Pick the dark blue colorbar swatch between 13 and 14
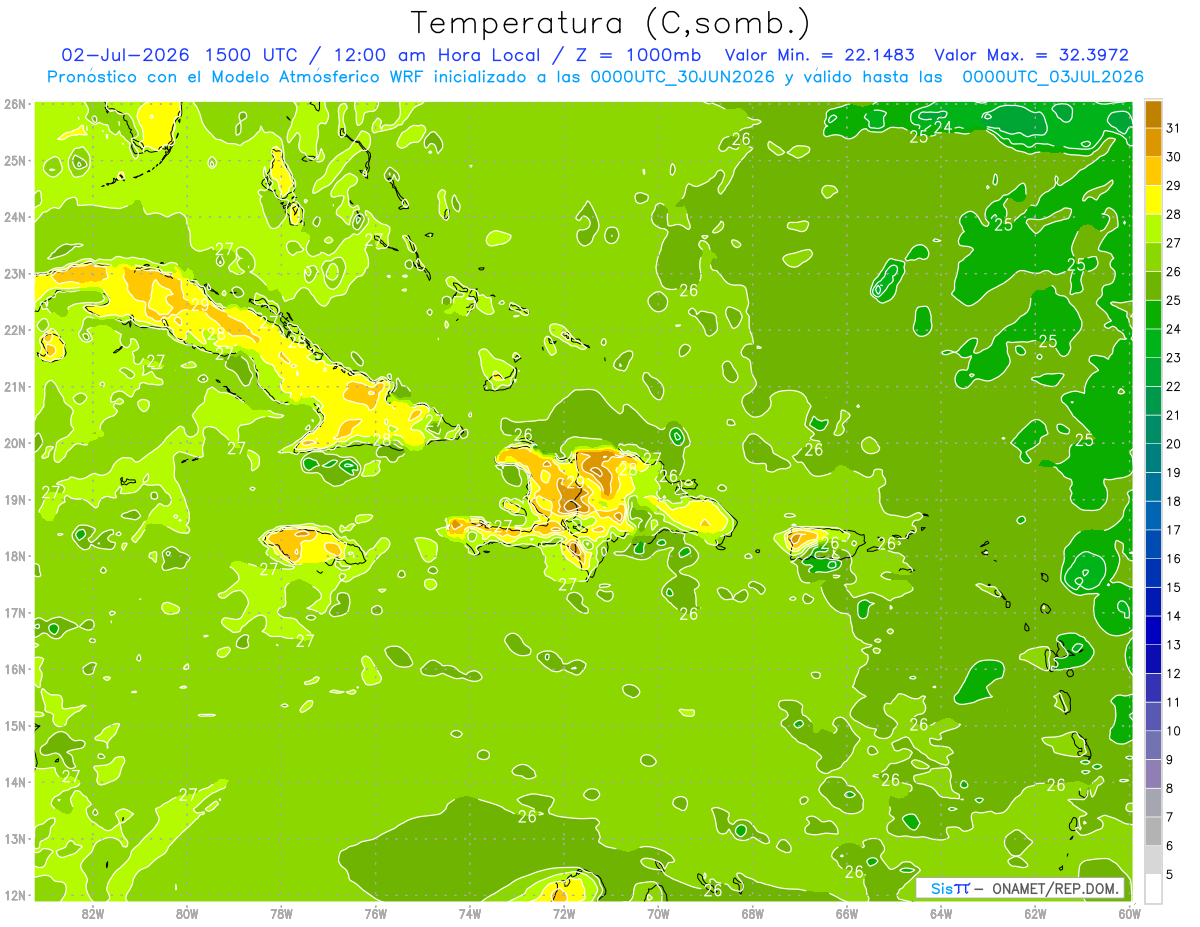Screen dimensions: 1200x927 pyautogui.click(x=1153, y=631)
